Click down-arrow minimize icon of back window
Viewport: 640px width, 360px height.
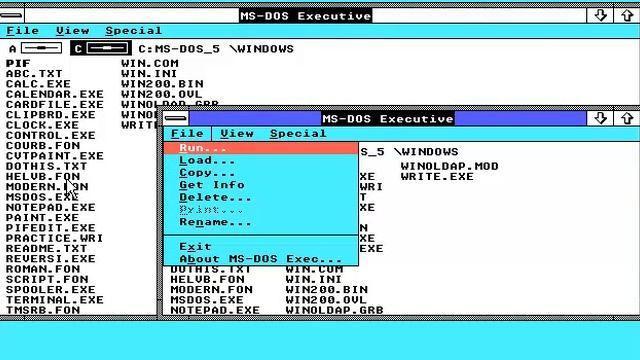point(600,16)
